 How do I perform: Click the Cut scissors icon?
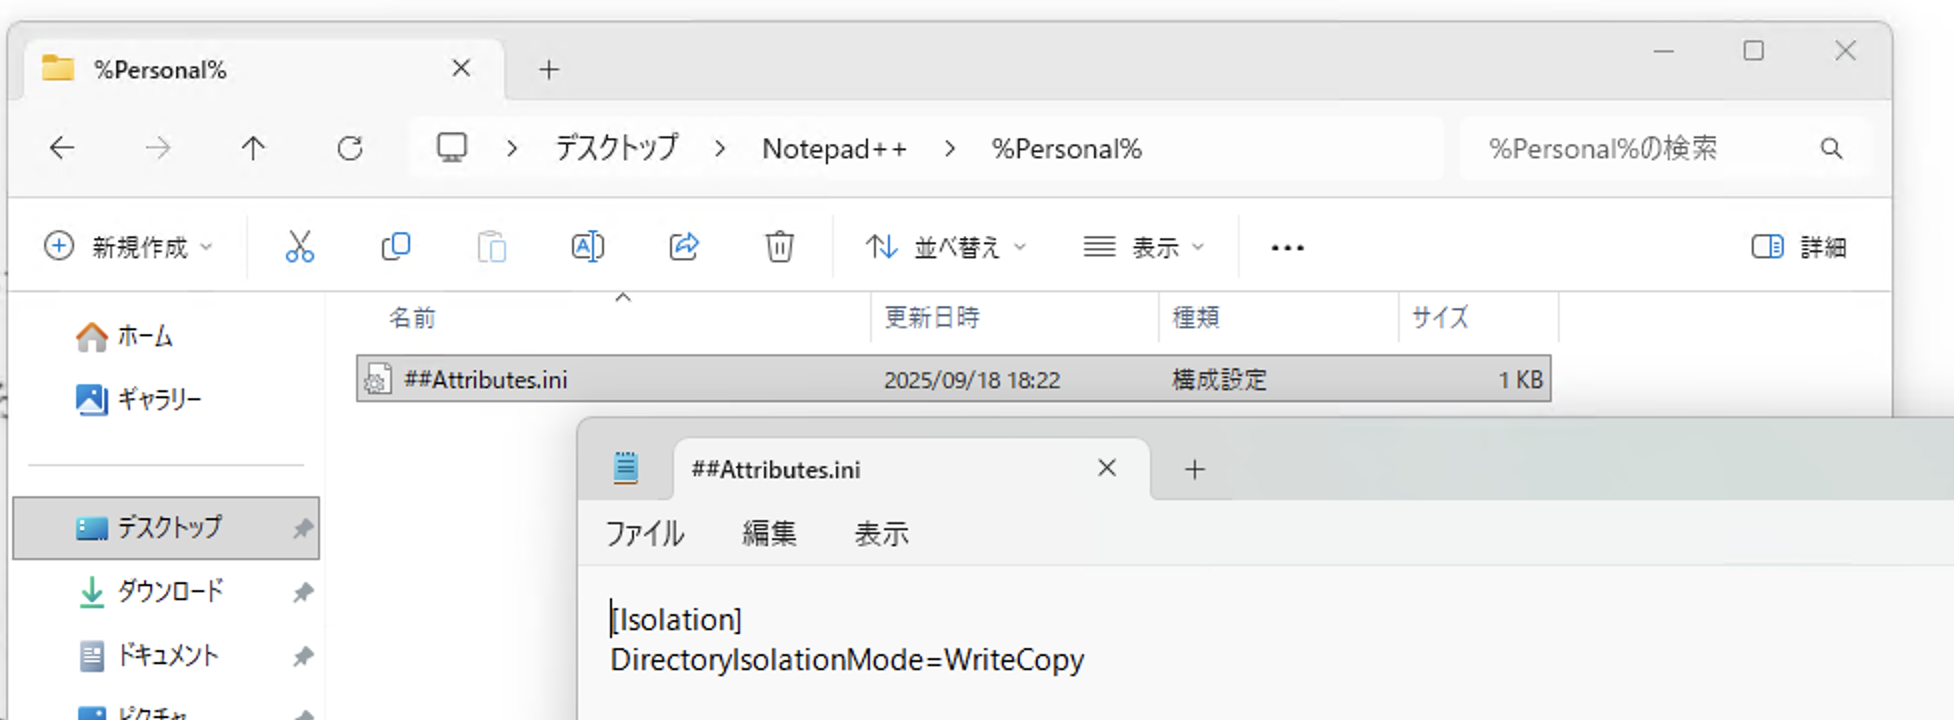point(299,247)
